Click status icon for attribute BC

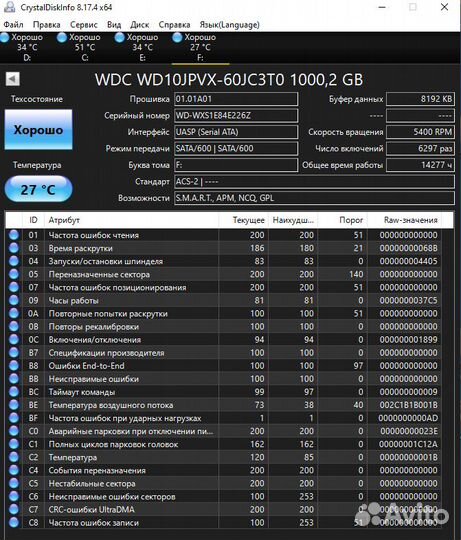pyautogui.click(x=14, y=392)
